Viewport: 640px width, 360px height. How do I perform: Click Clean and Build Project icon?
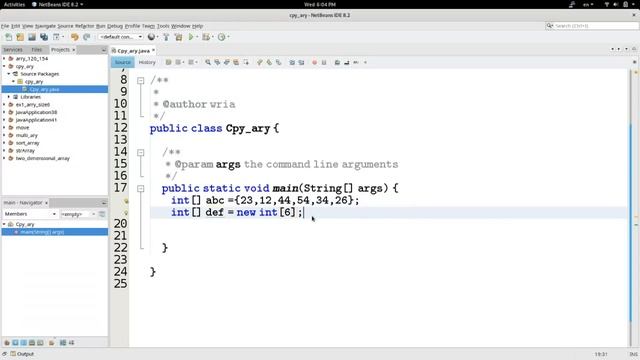178,37
